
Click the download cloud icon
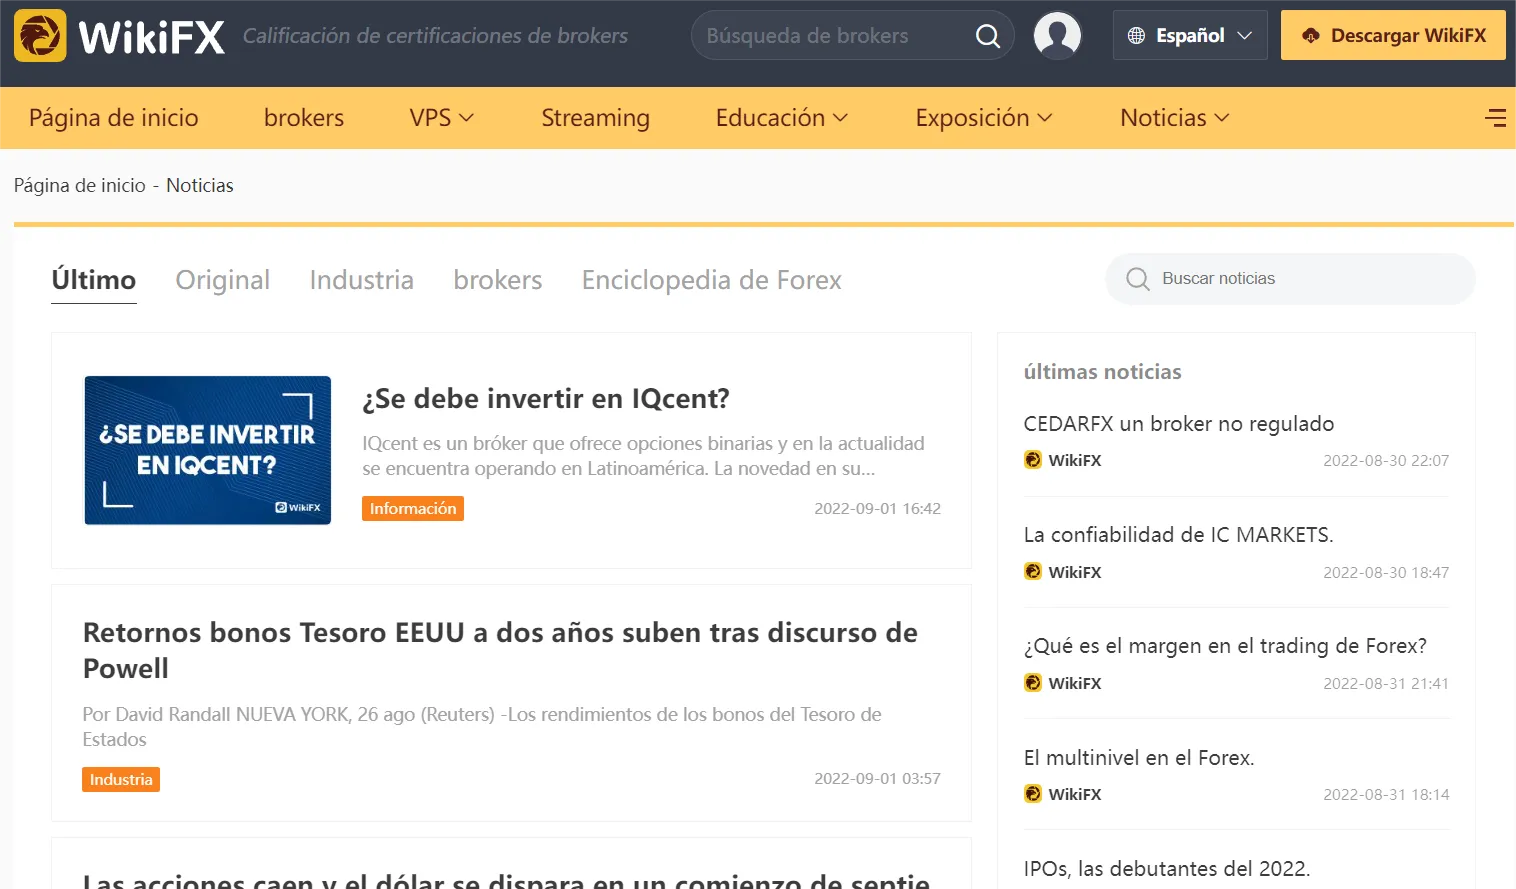click(x=1310, y=36)
